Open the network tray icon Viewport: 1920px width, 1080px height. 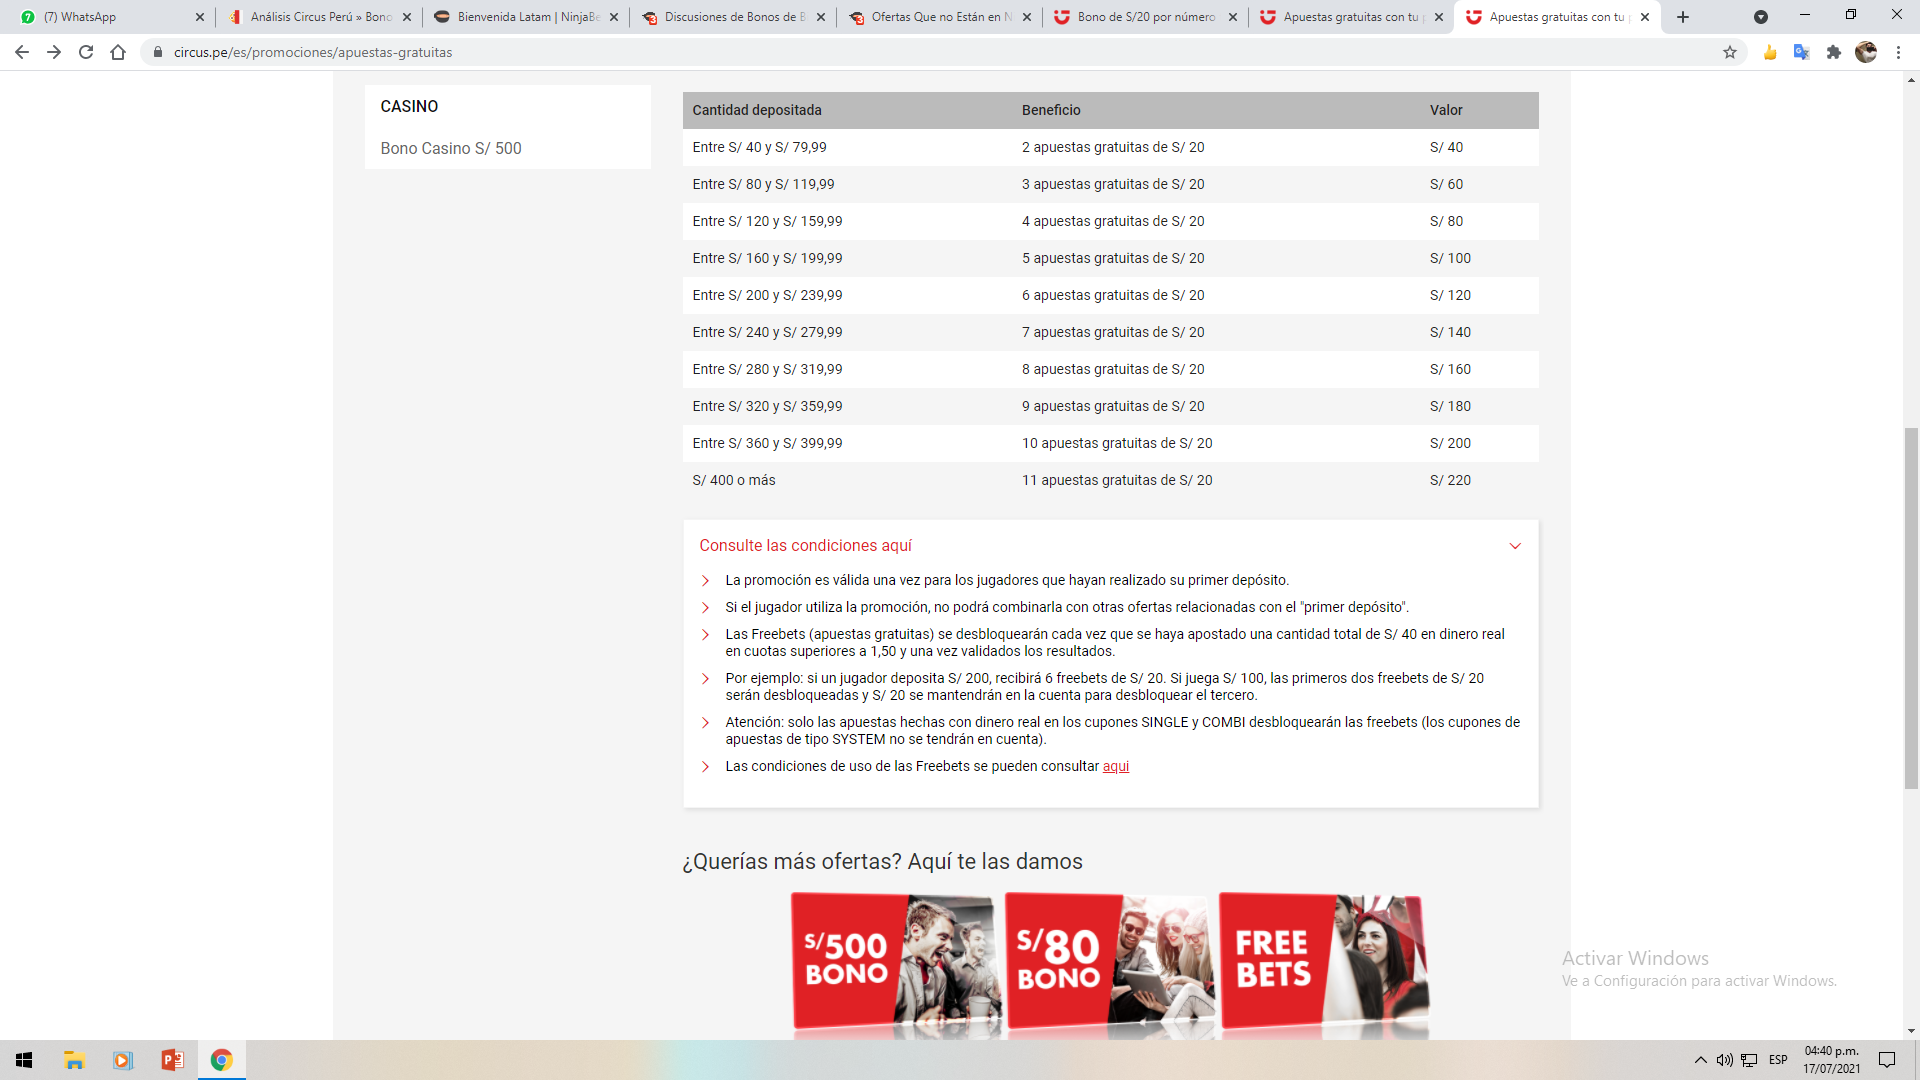point(1749,1060)
